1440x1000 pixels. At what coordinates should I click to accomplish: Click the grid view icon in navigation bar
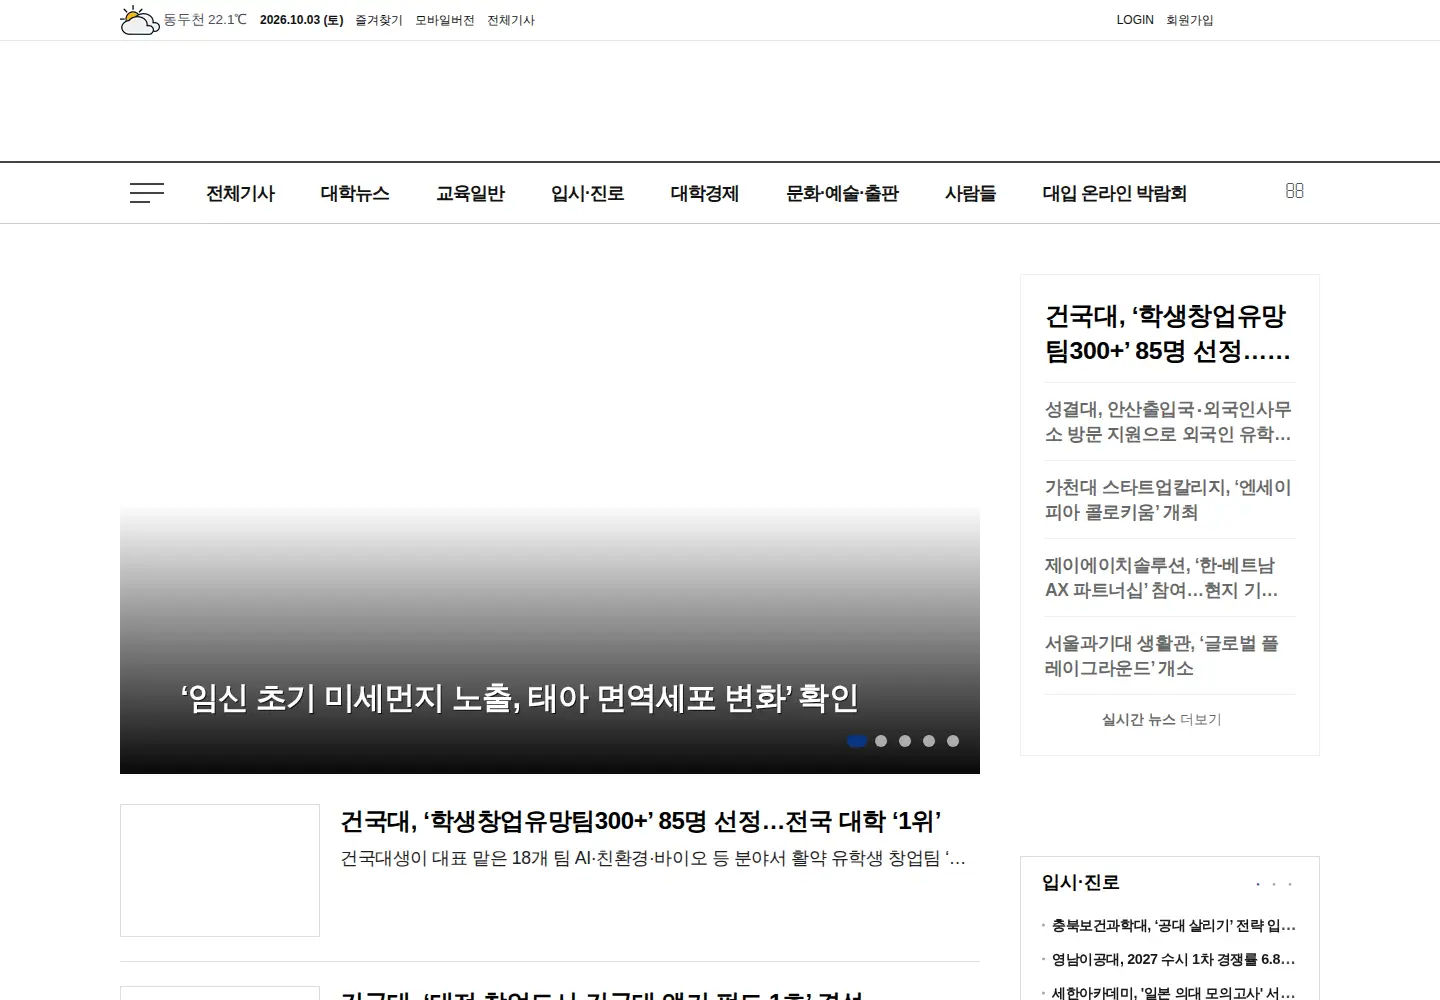tap(1294, 191)
